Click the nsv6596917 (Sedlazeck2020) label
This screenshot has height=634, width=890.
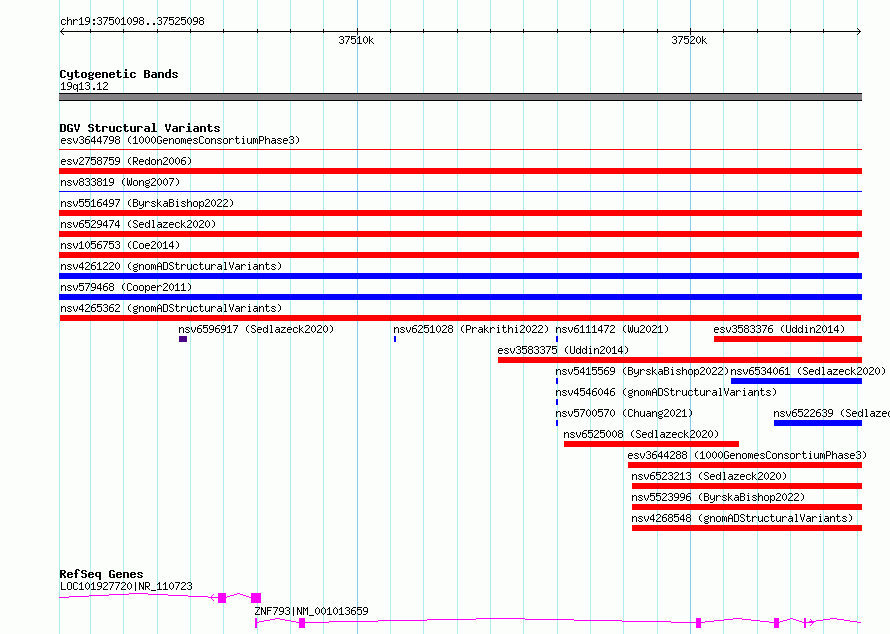[256, 329]
